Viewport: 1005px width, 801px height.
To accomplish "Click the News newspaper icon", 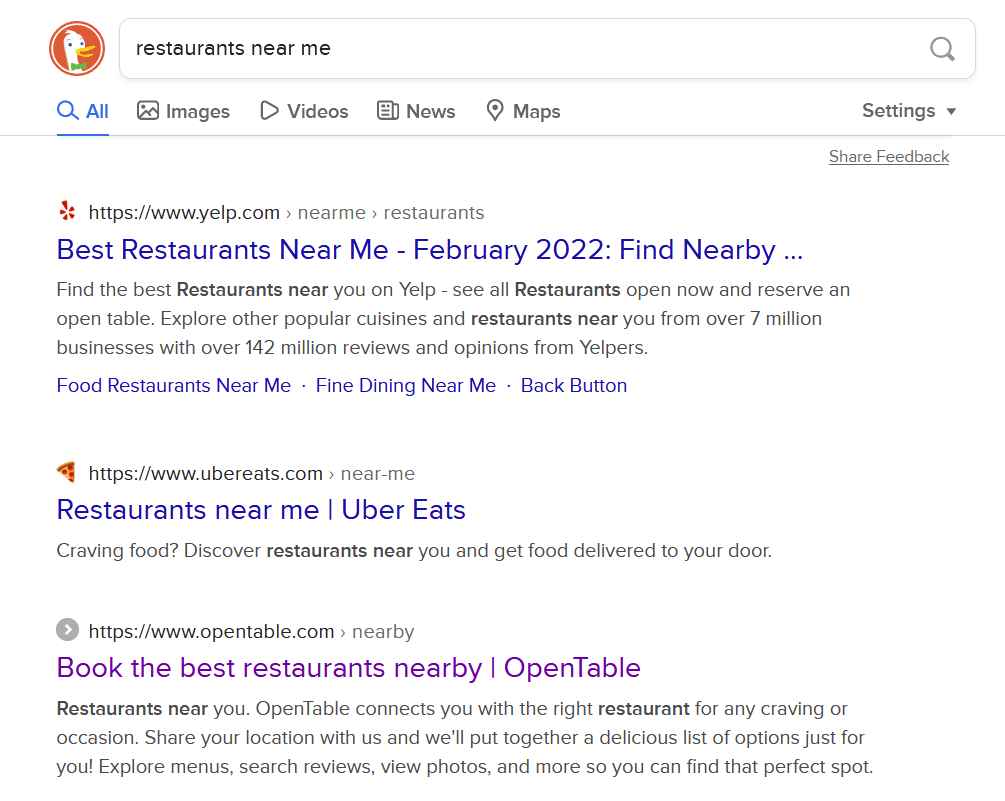I will (x=388, y=110).
